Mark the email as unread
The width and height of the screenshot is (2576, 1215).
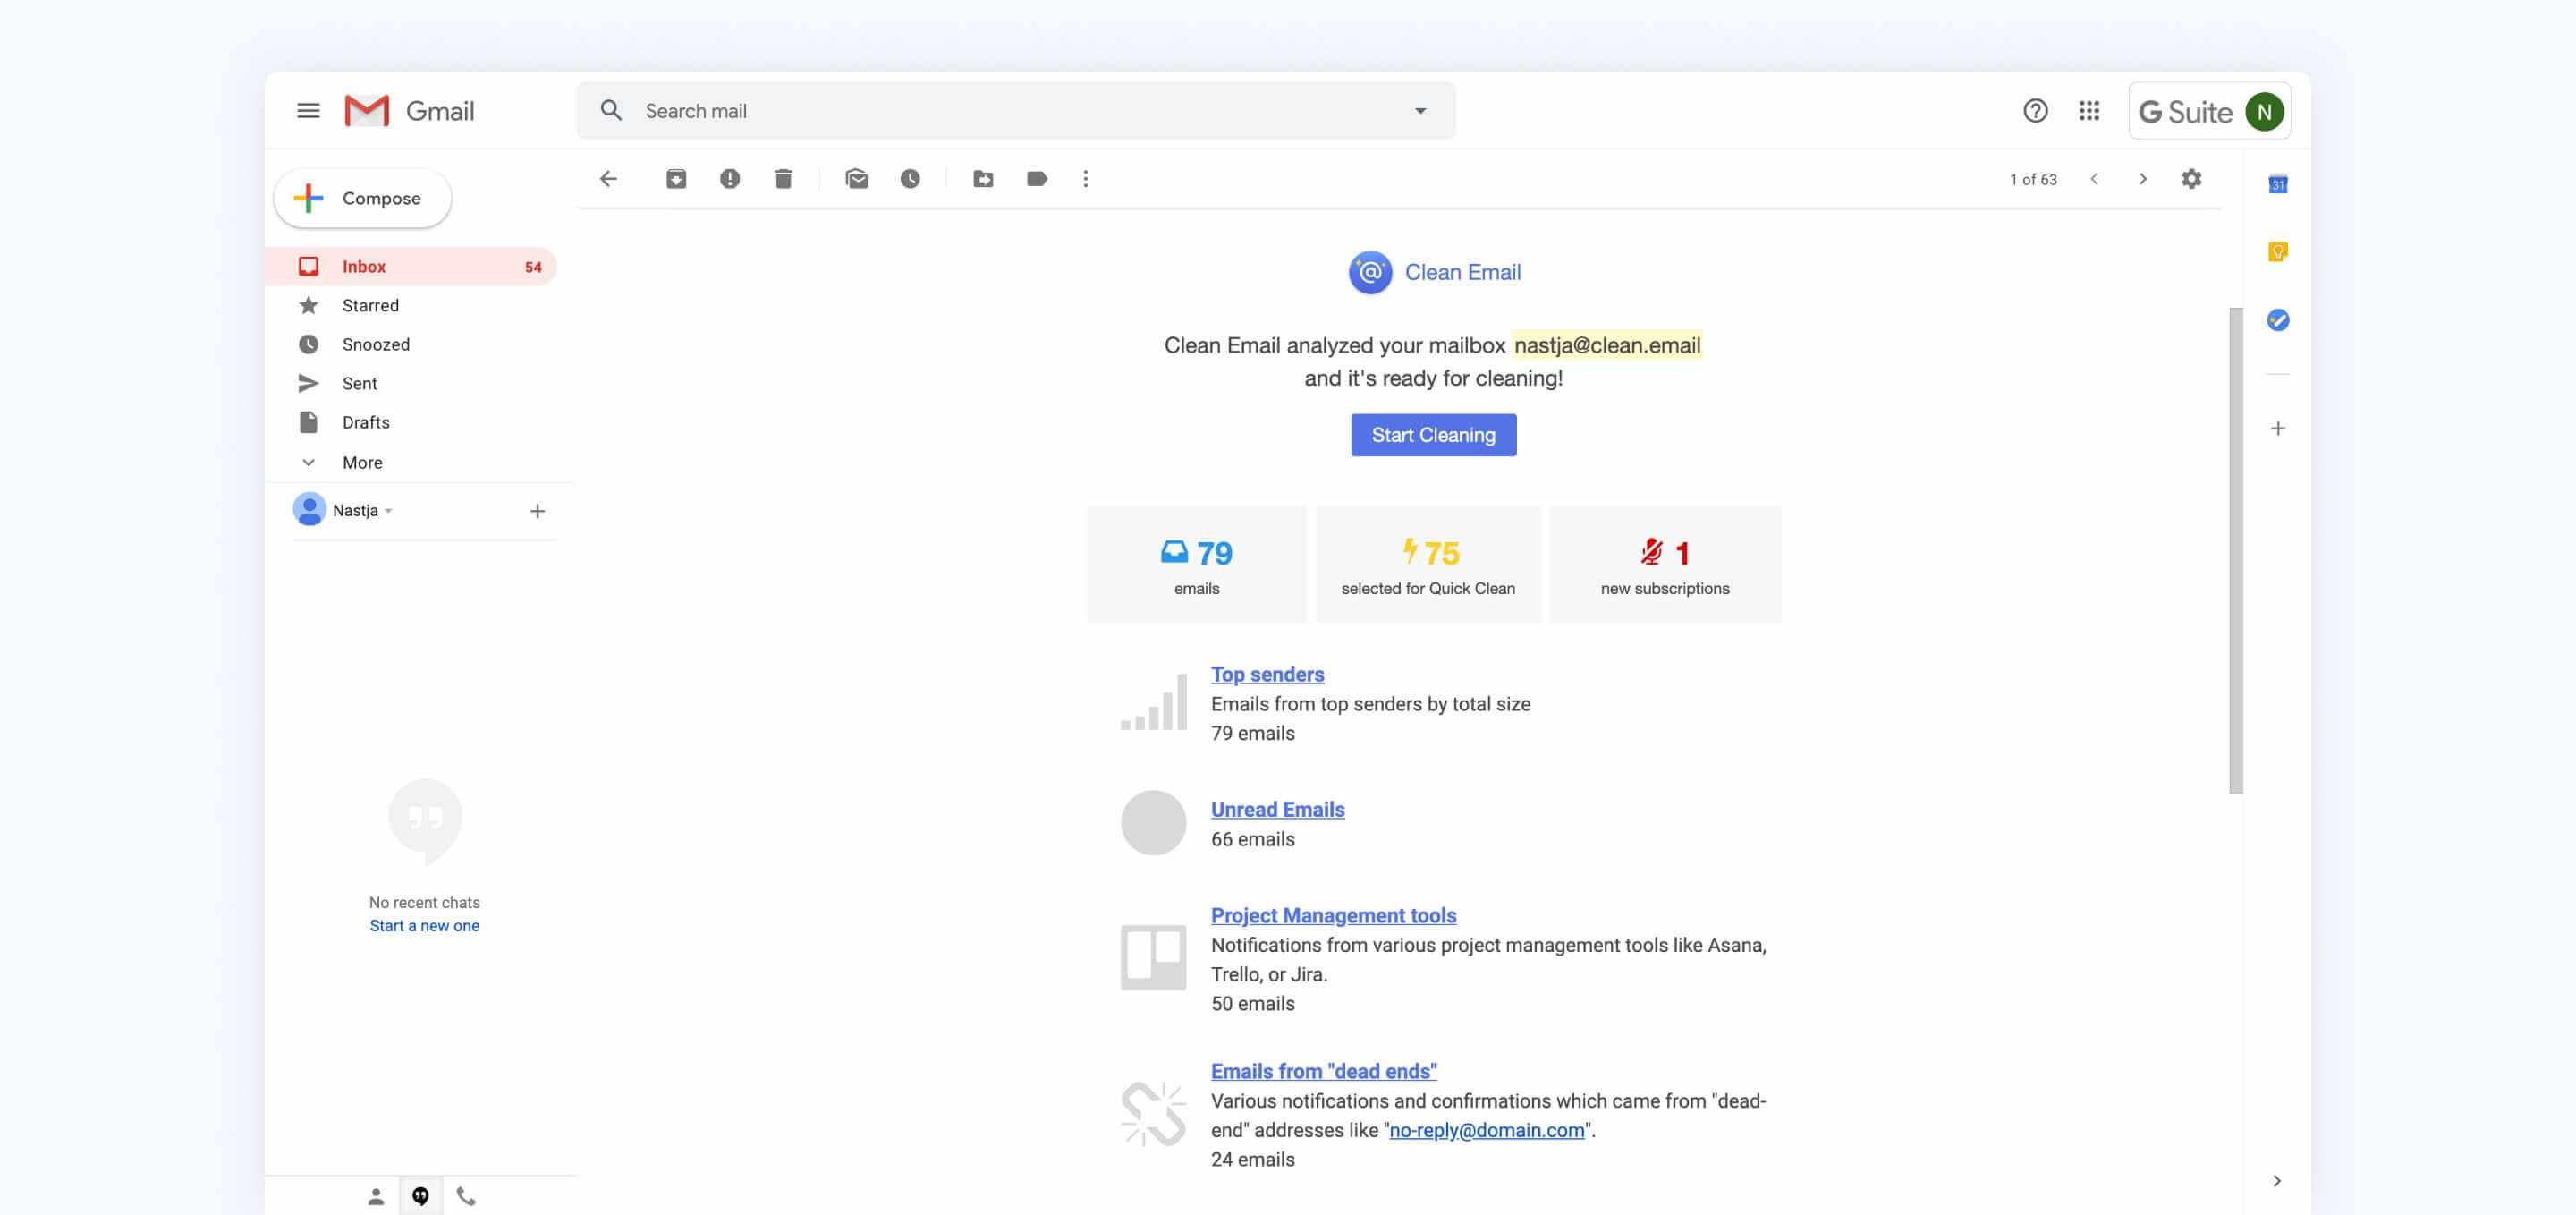tap(857, 178)
